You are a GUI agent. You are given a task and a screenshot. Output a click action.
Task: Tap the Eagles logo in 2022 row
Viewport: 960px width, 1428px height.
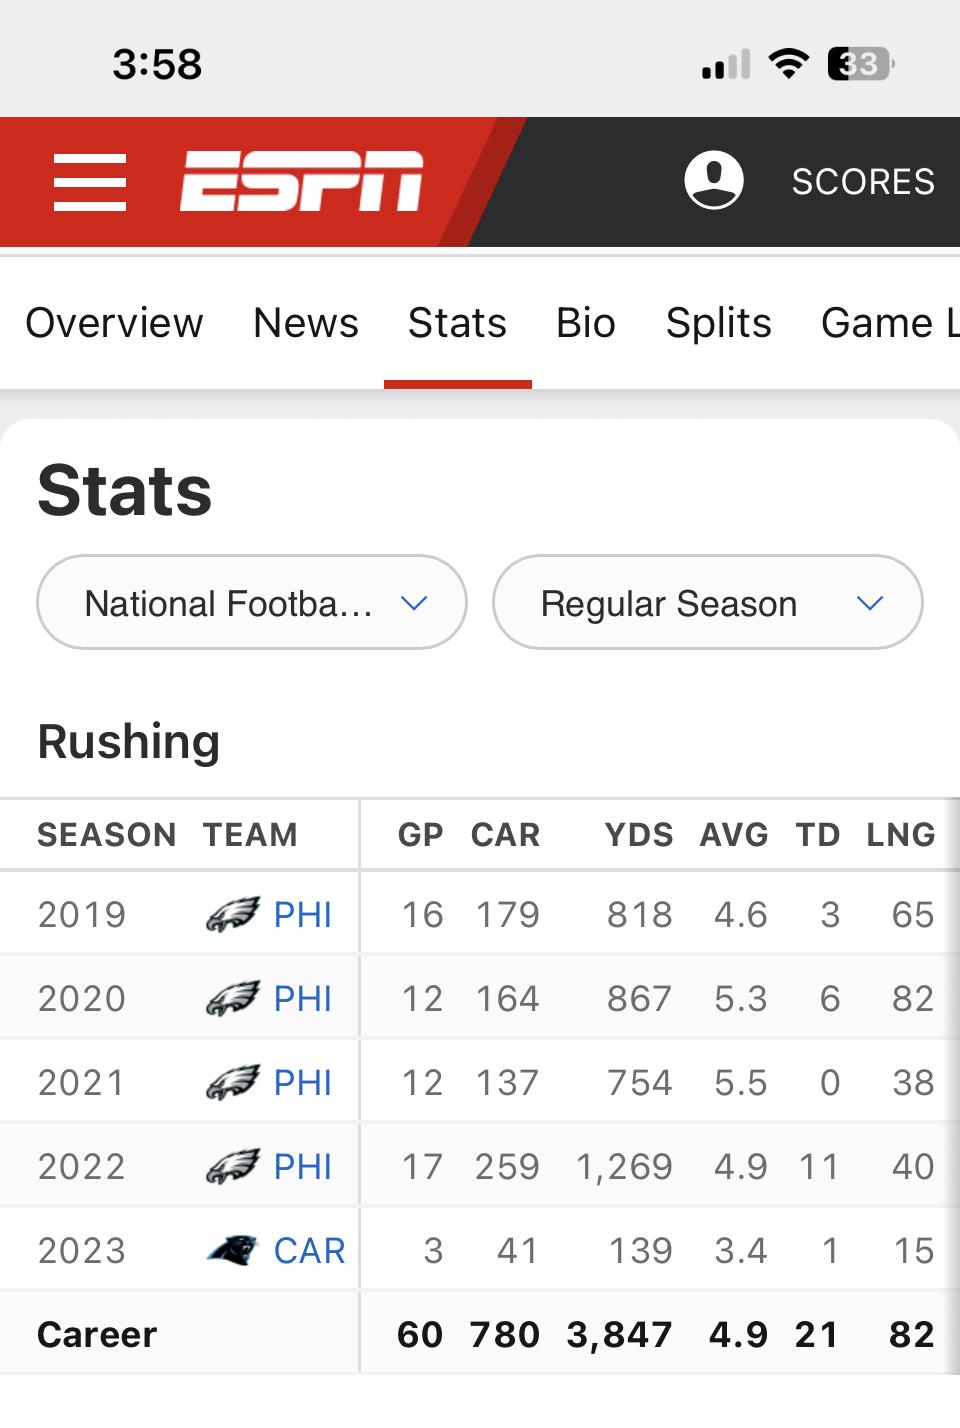pyautogui.click(x=233, y=1166)
